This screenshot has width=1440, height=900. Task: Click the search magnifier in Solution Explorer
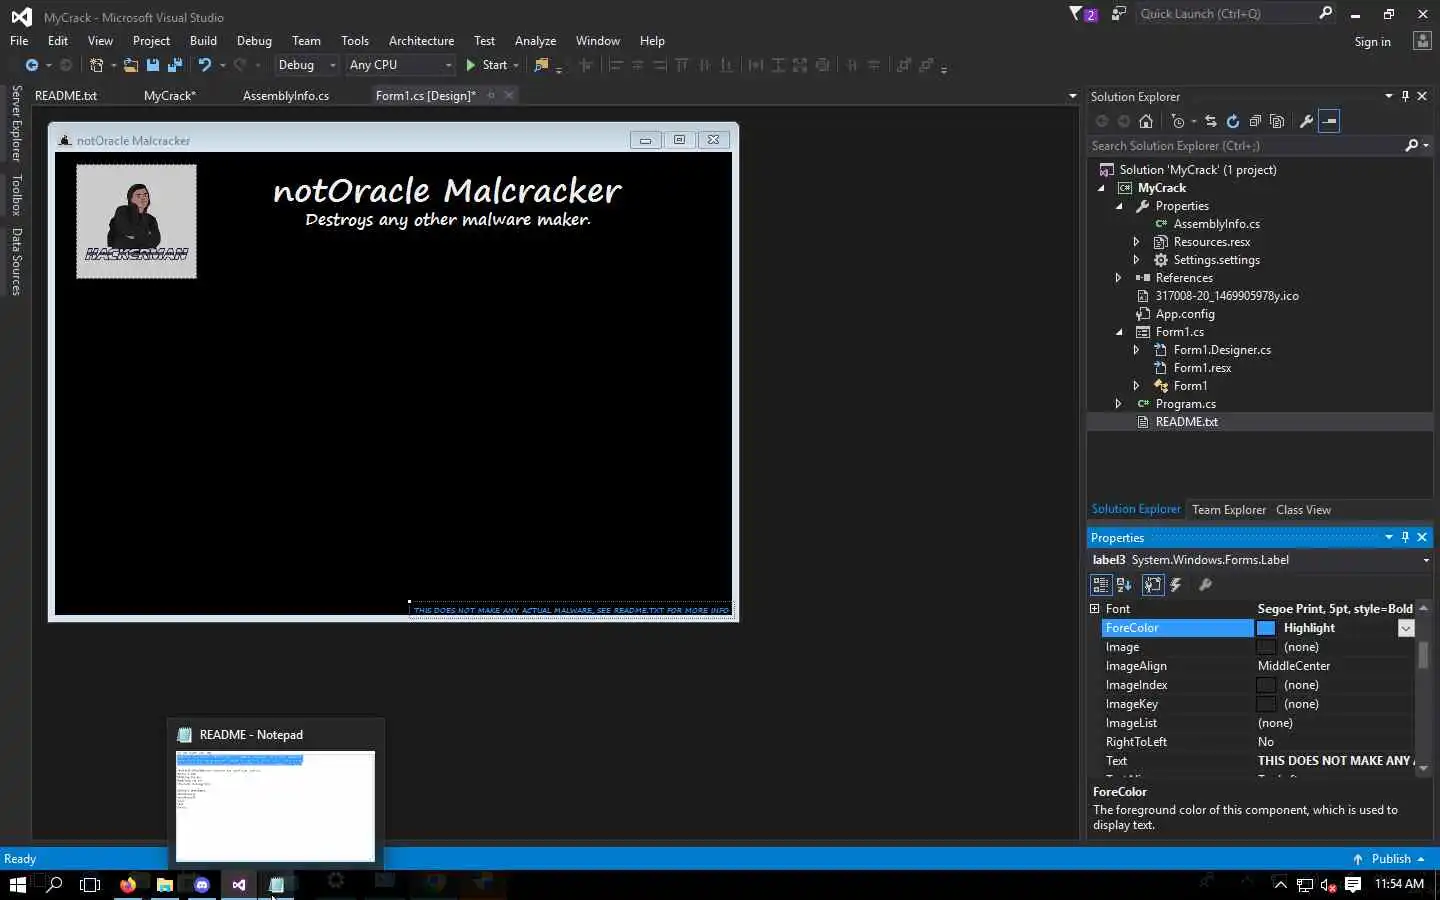click(x=1411, y=145)
